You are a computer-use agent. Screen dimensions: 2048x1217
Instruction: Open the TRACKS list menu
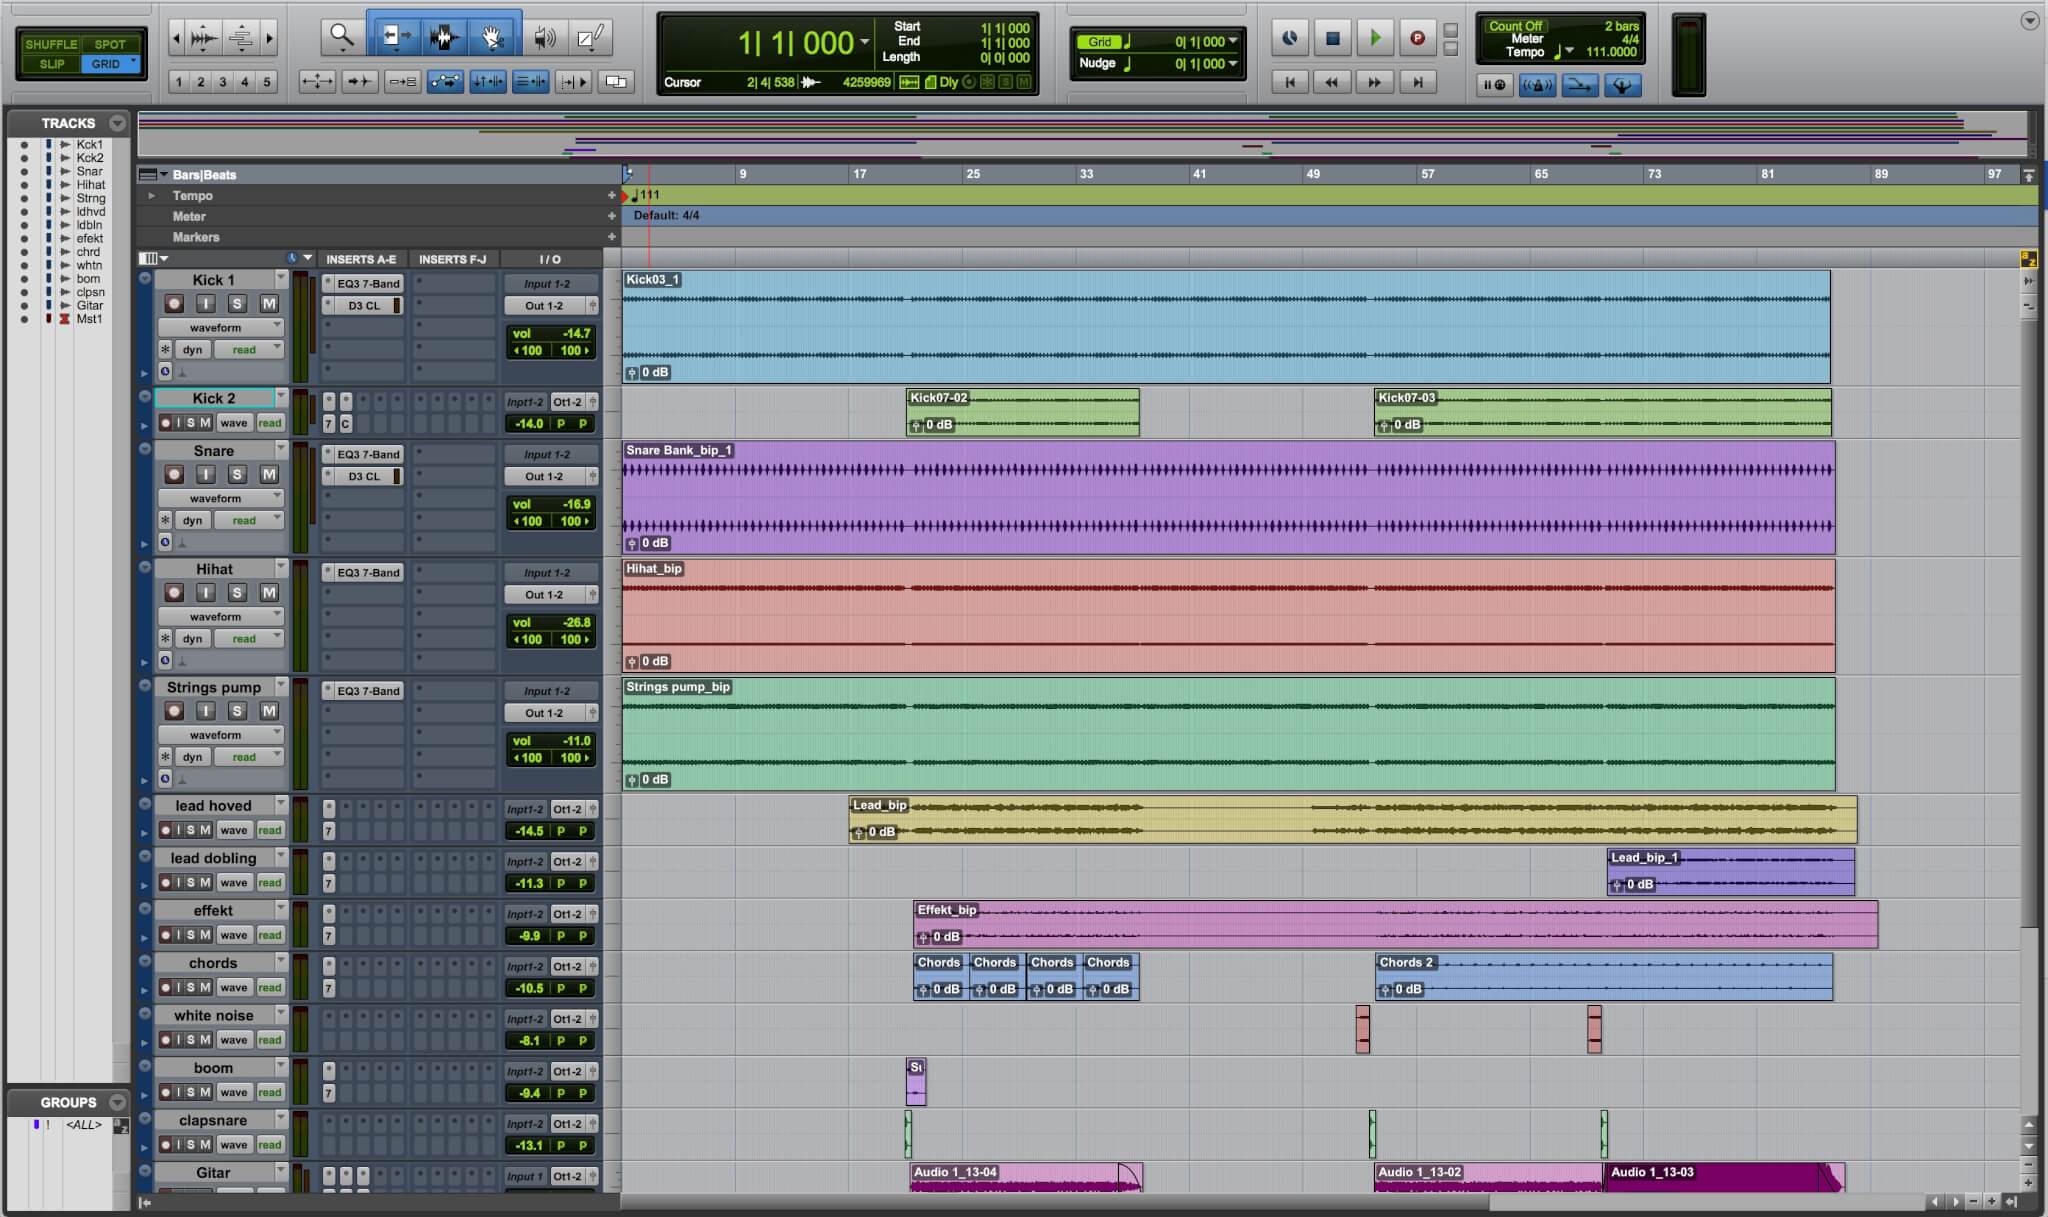(118, 123)
